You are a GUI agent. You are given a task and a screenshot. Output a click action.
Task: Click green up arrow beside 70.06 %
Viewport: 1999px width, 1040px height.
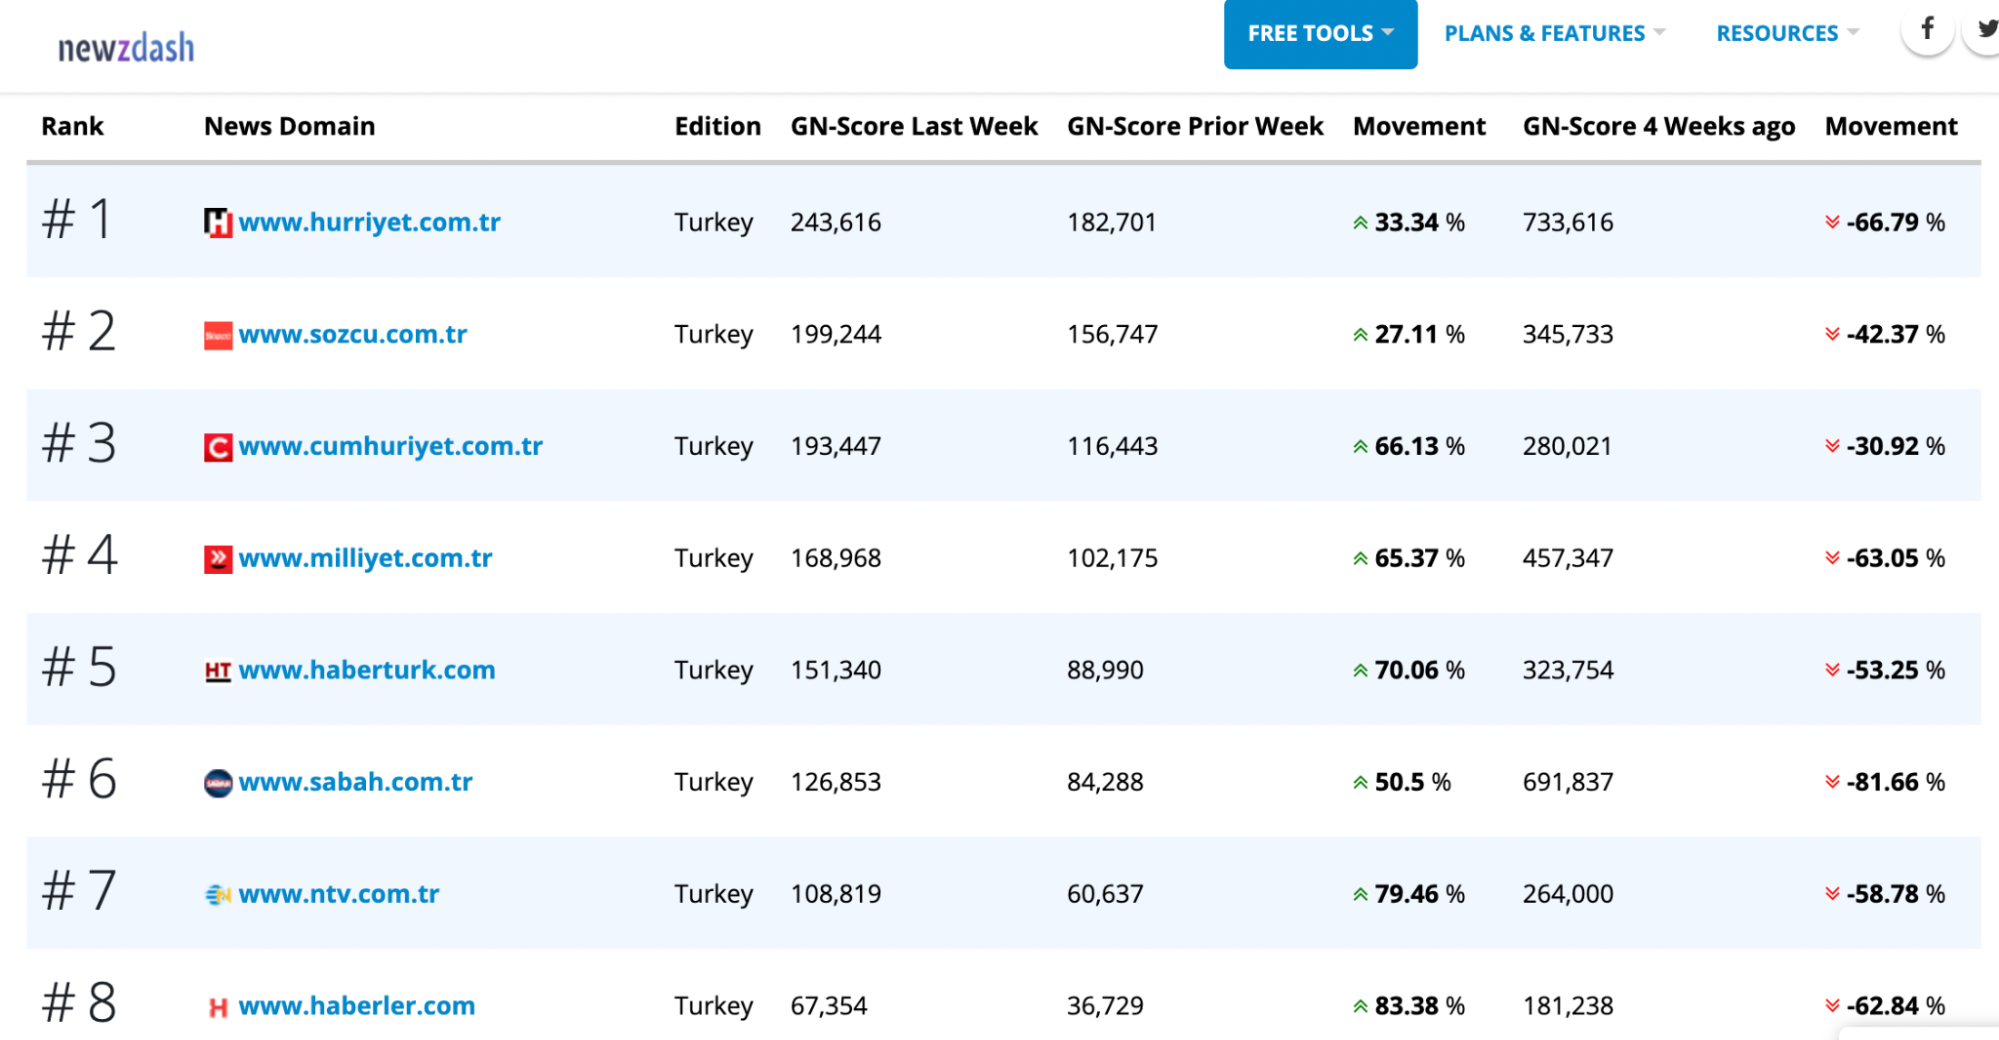click(x=1360, y=671)
